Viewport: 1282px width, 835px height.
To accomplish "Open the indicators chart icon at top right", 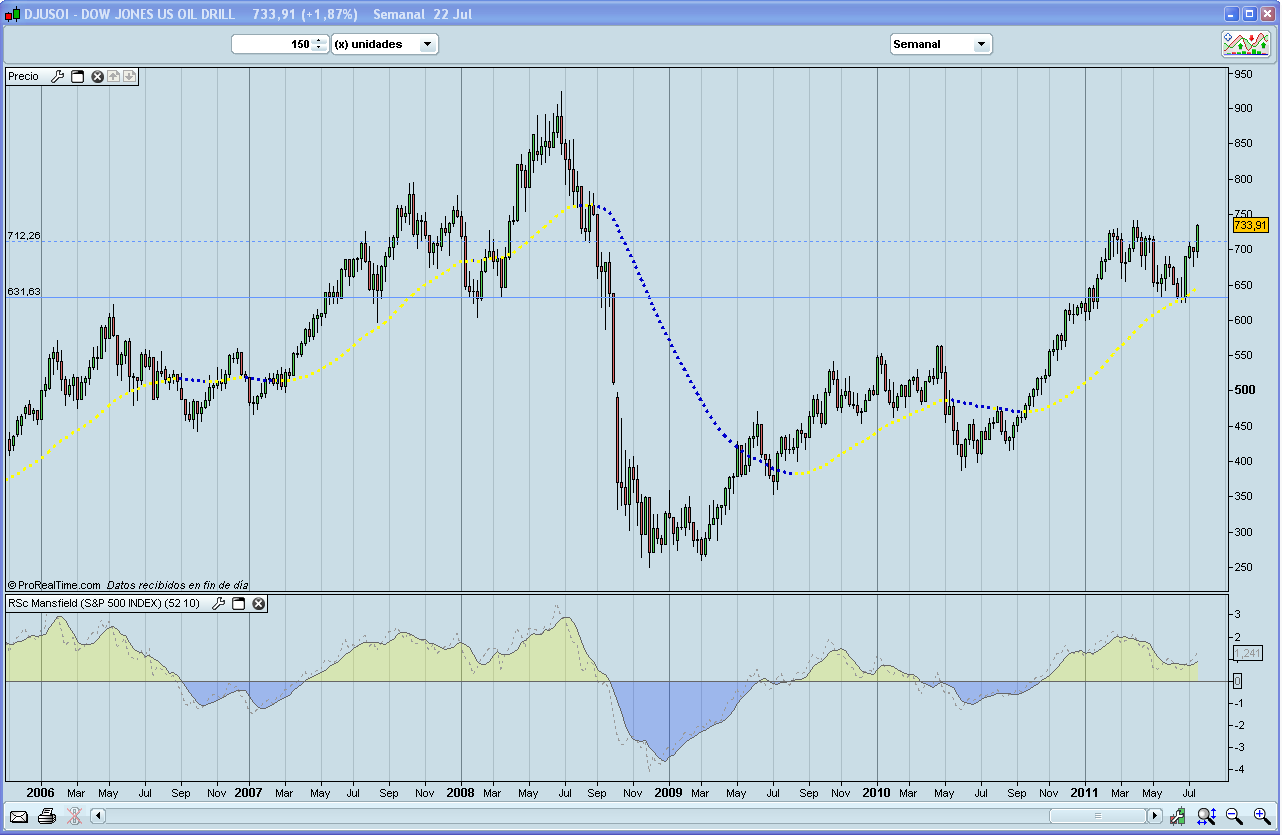I will click(x=1245, y=43).
